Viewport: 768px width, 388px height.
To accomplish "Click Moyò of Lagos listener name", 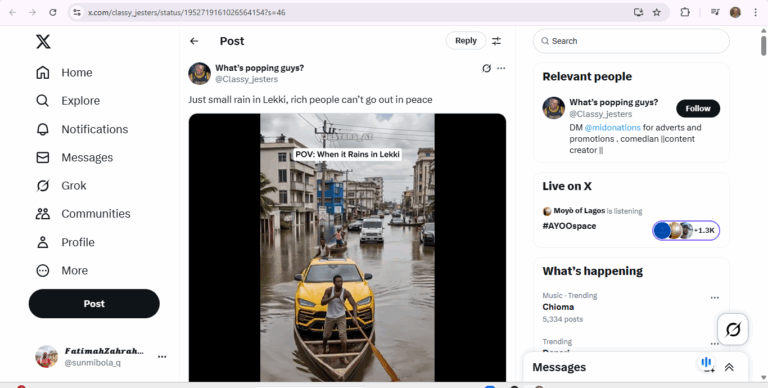I will click(579, 211).
